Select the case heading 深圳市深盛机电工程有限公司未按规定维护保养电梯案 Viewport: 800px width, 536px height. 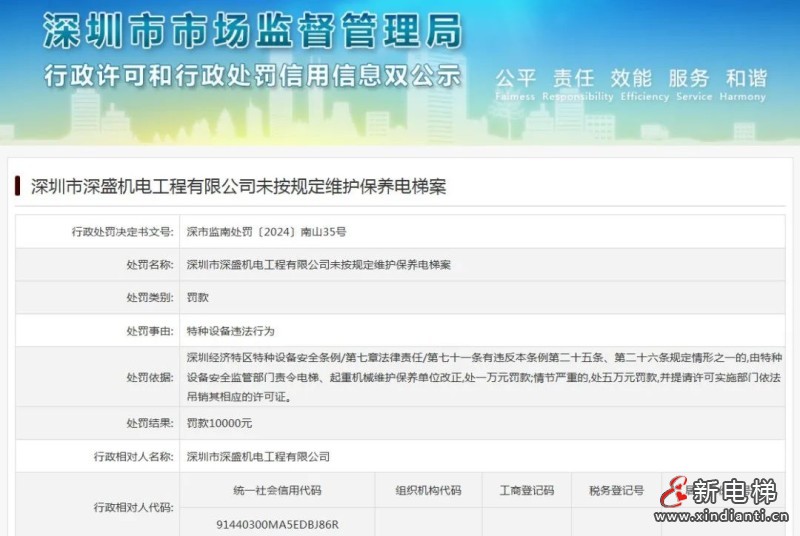[238, 187]
